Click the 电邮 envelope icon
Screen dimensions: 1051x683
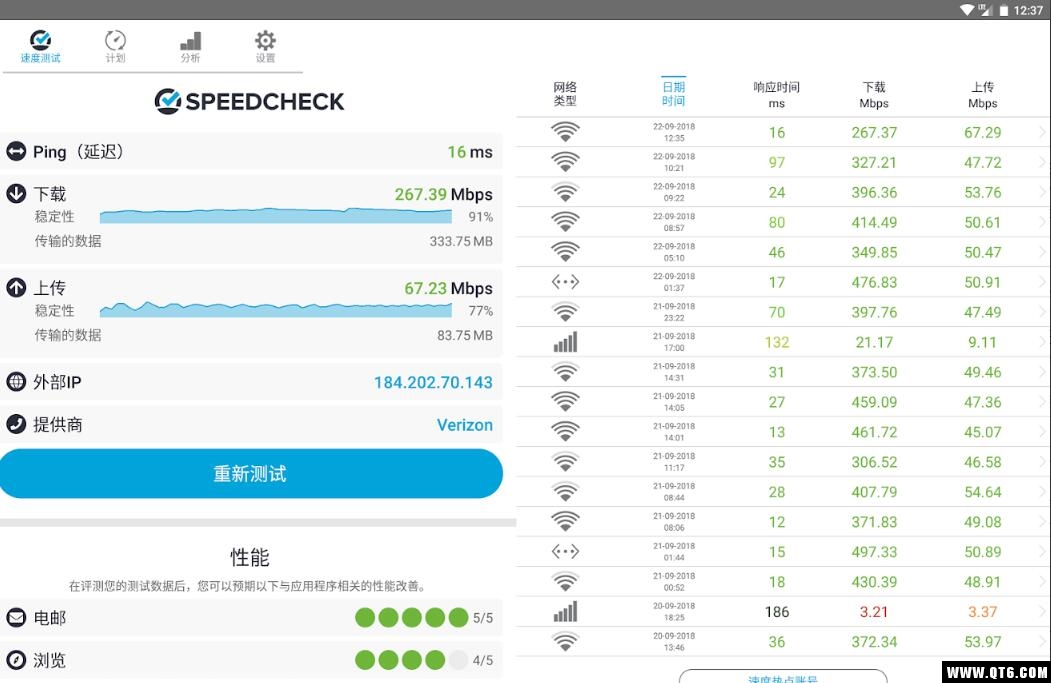point(16,617)
